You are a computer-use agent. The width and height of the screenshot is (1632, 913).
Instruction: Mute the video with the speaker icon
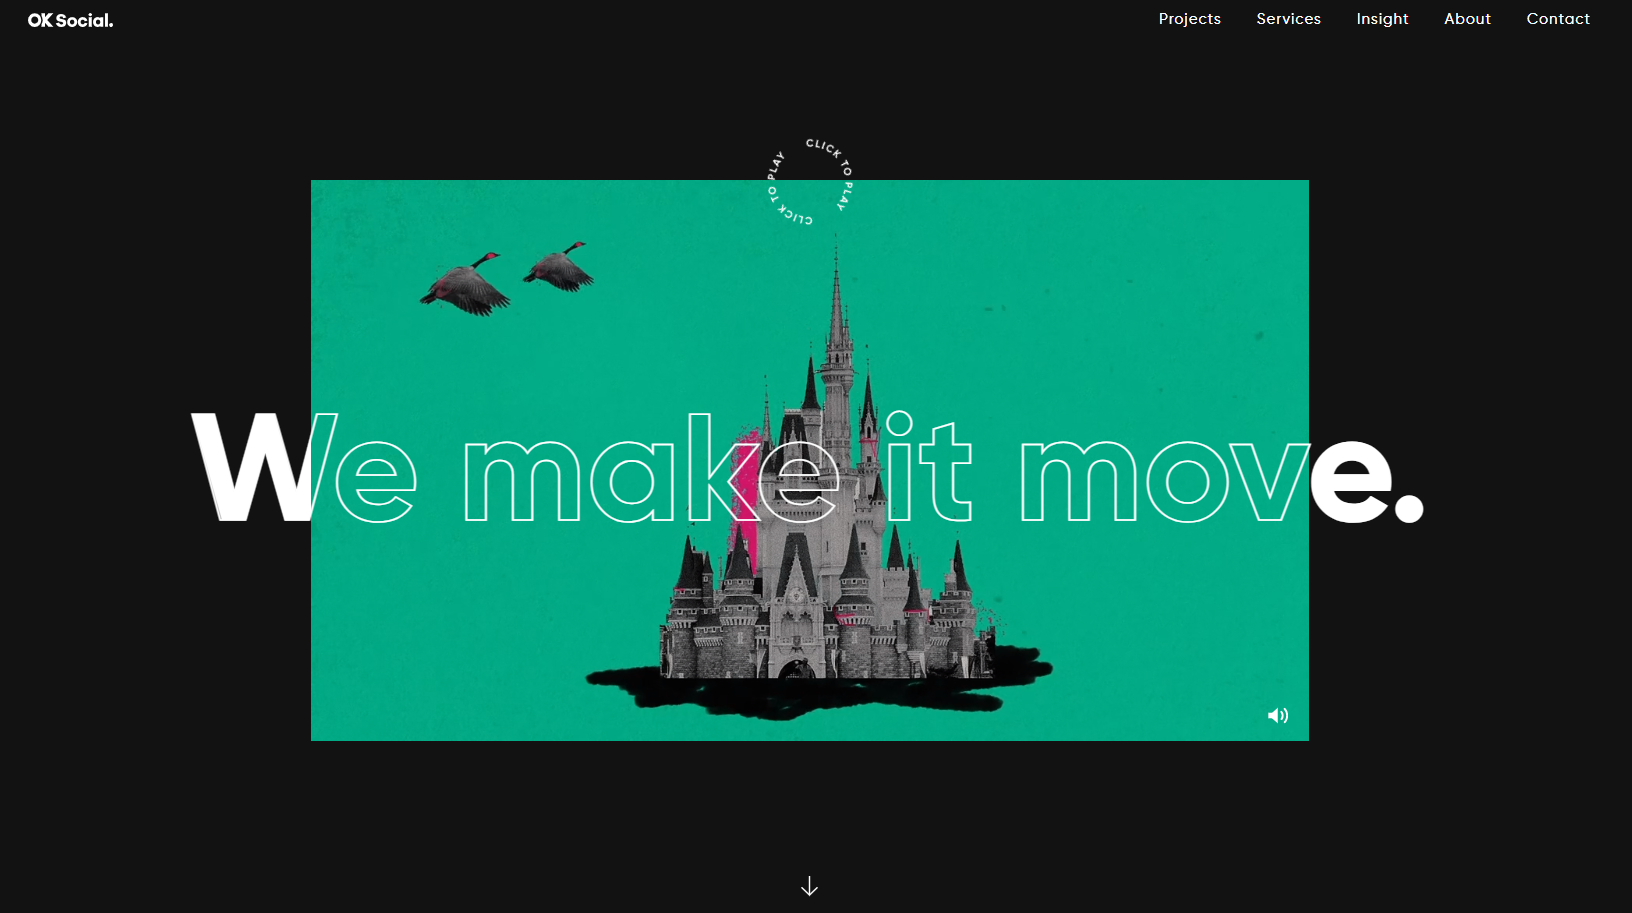click(1277, 715)
